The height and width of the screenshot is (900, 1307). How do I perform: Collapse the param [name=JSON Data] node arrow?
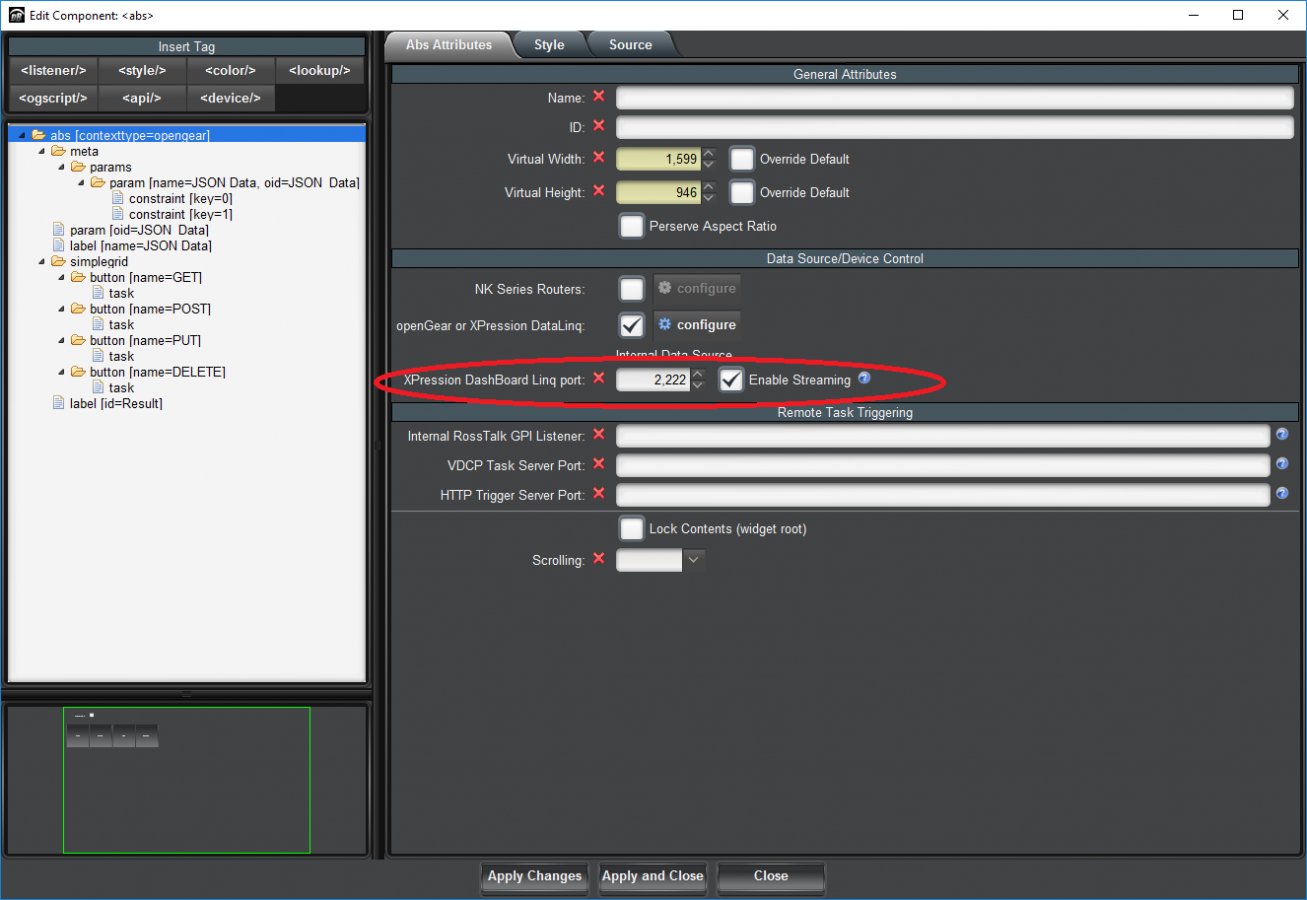(x=81, y=183)
